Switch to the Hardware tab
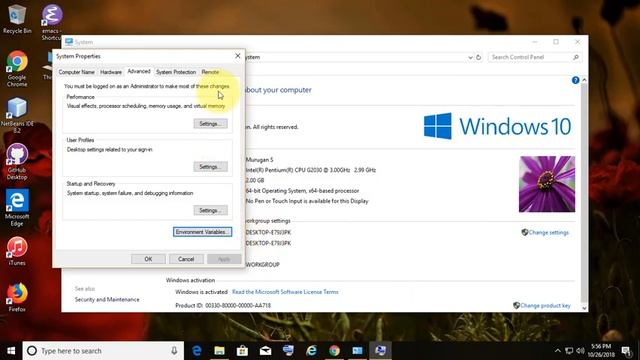This screenshot has width=640, height=360. coord(111,72)
